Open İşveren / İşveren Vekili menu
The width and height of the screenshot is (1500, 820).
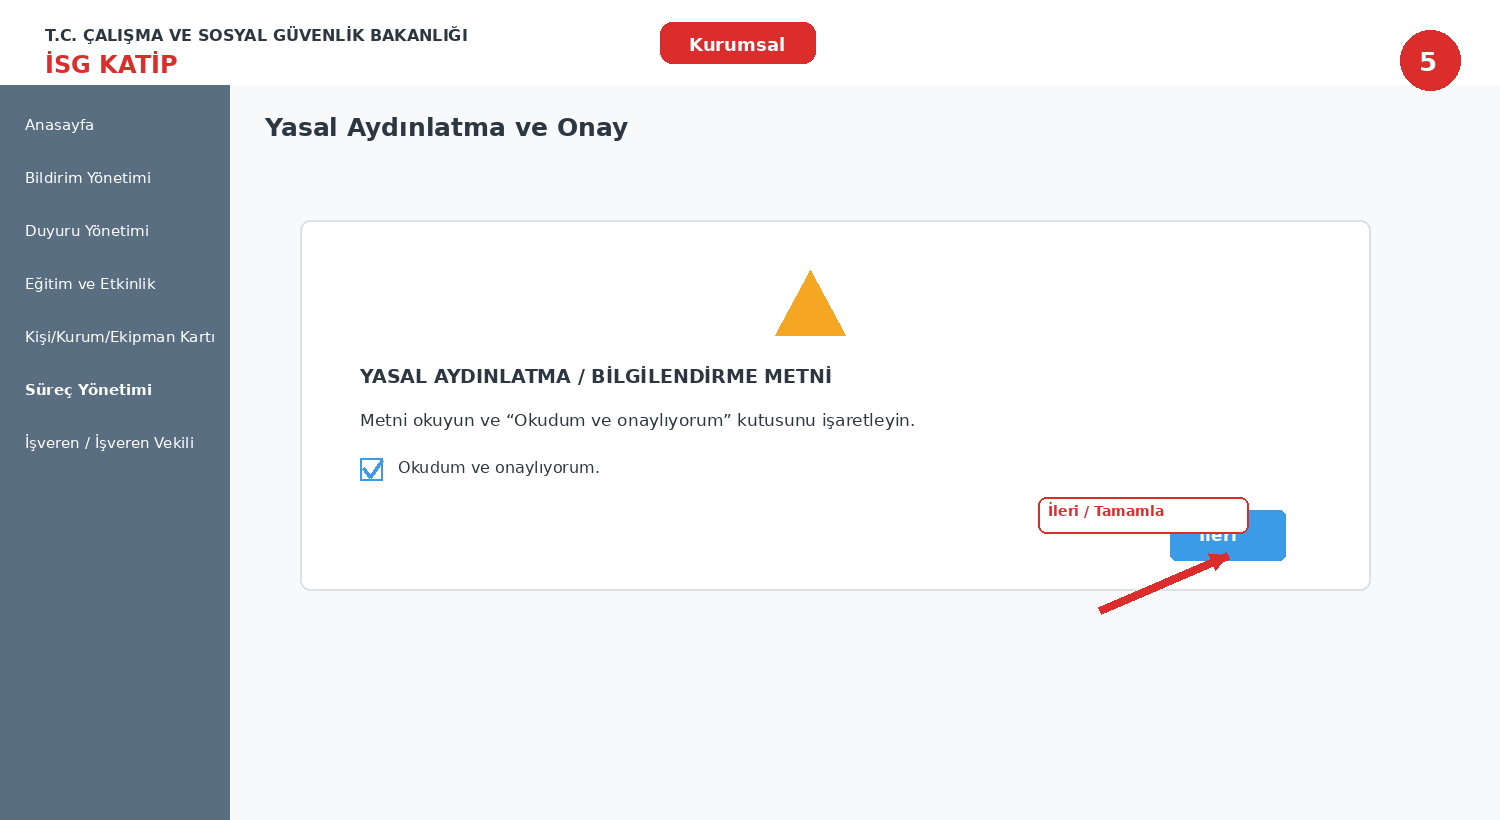[110, 443]
